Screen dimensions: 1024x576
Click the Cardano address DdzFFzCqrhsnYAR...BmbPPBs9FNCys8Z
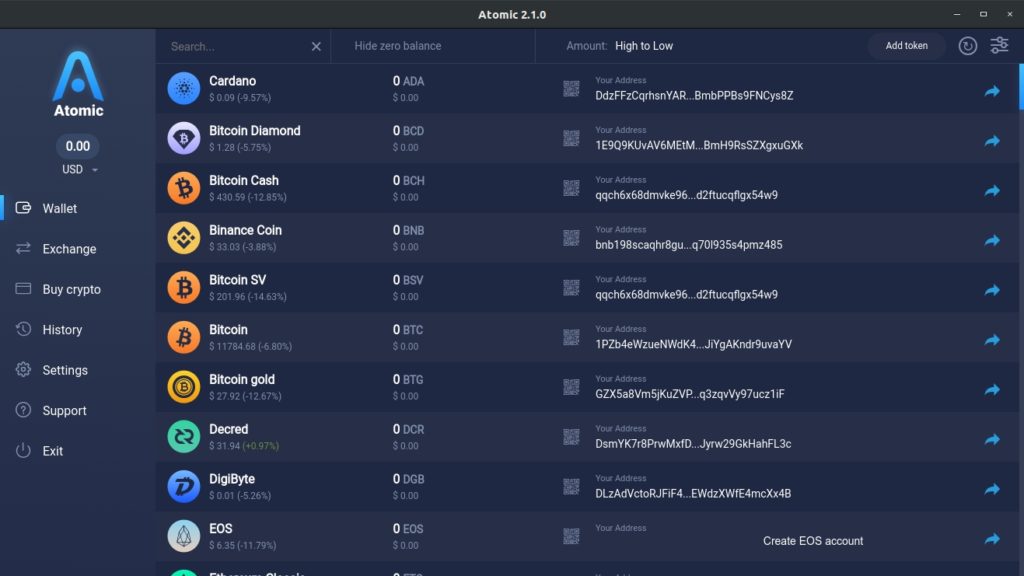click(x=694, y=95)
